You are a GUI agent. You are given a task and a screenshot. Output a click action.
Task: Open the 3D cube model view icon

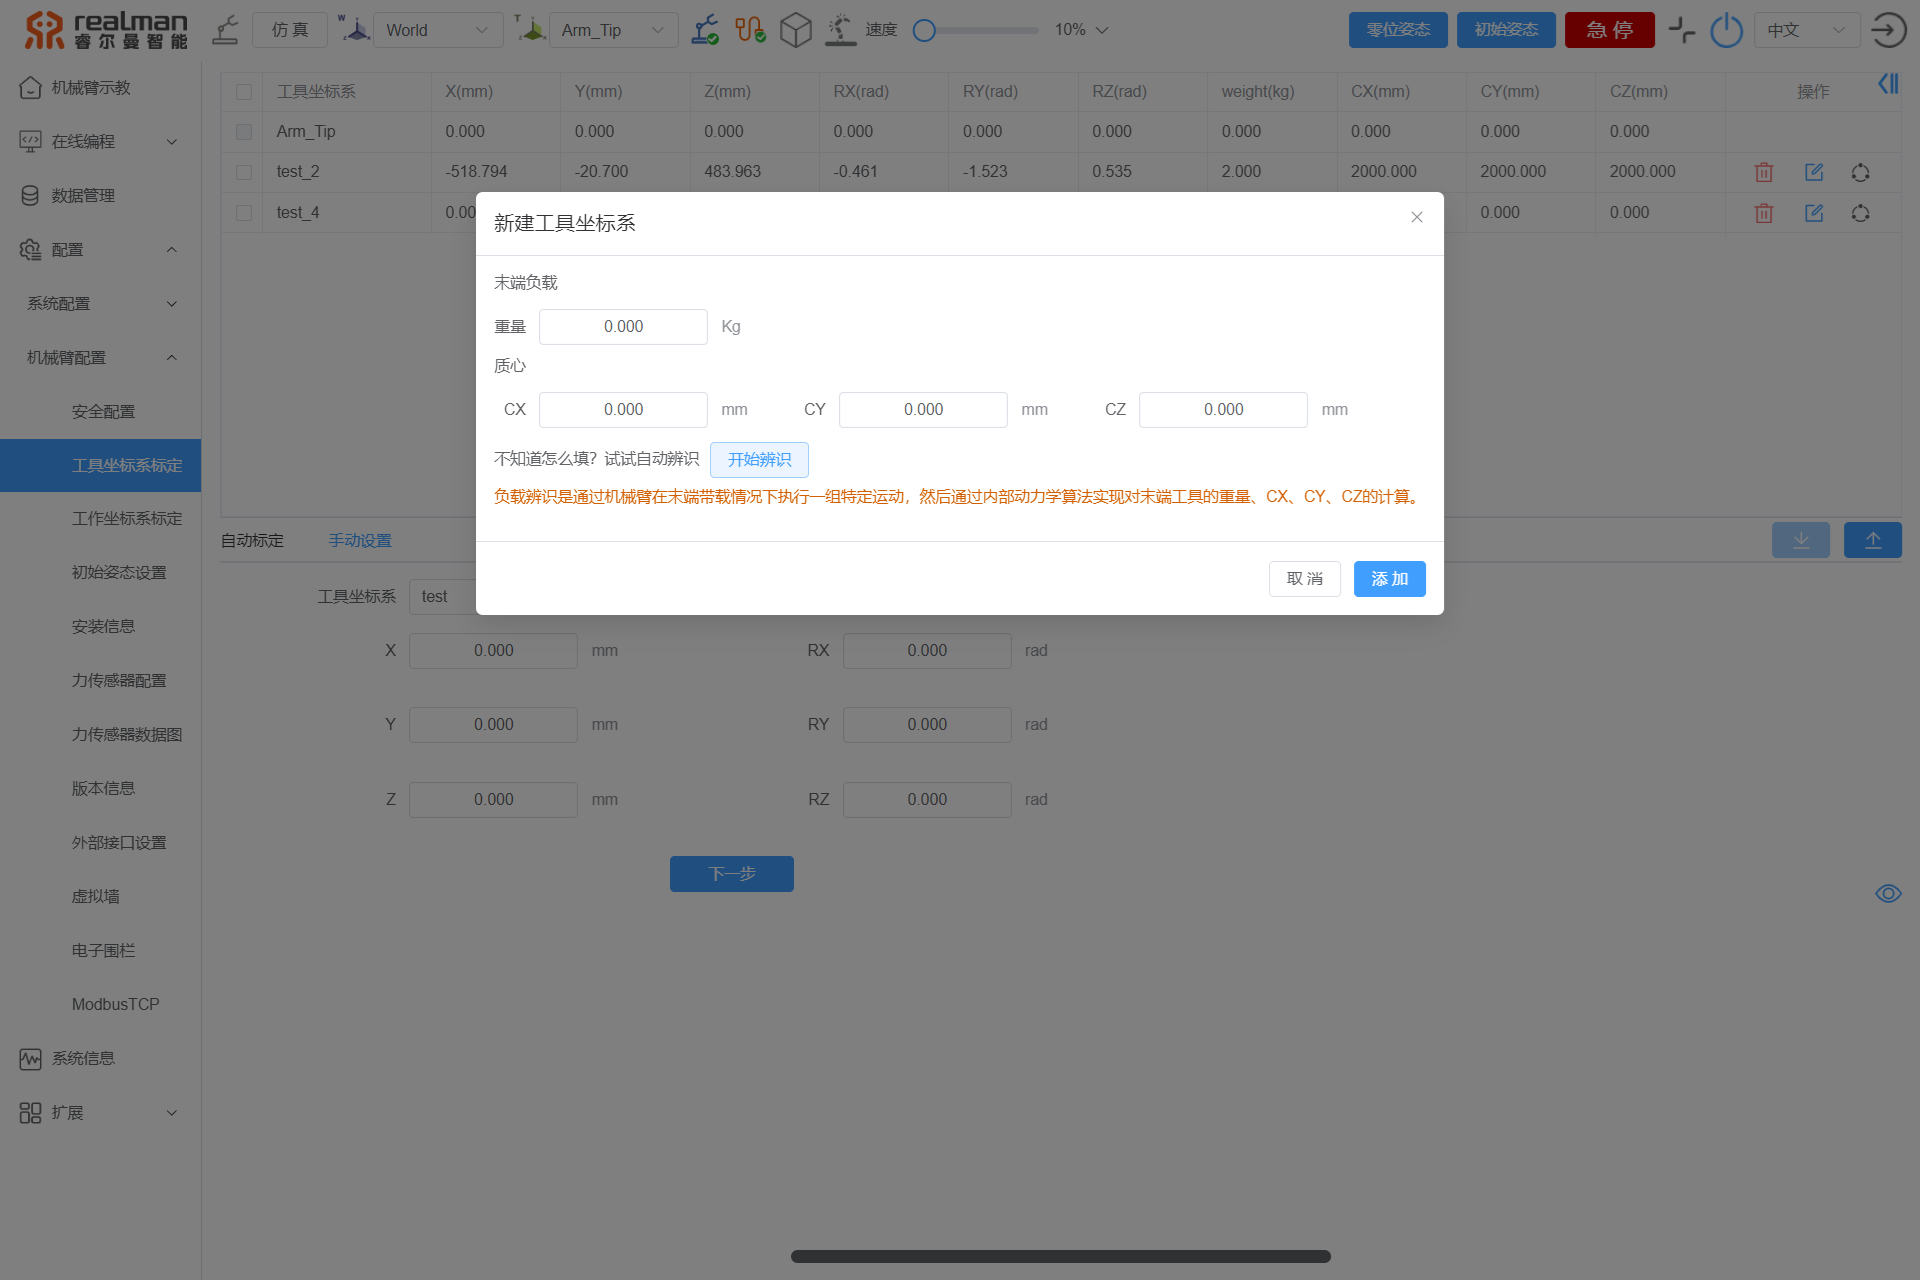pyautogui.click(x=796, y=30)
